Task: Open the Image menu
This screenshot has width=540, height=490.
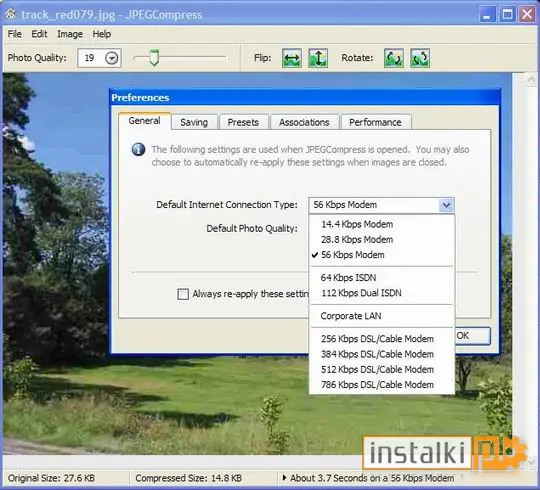Action: 70,34
